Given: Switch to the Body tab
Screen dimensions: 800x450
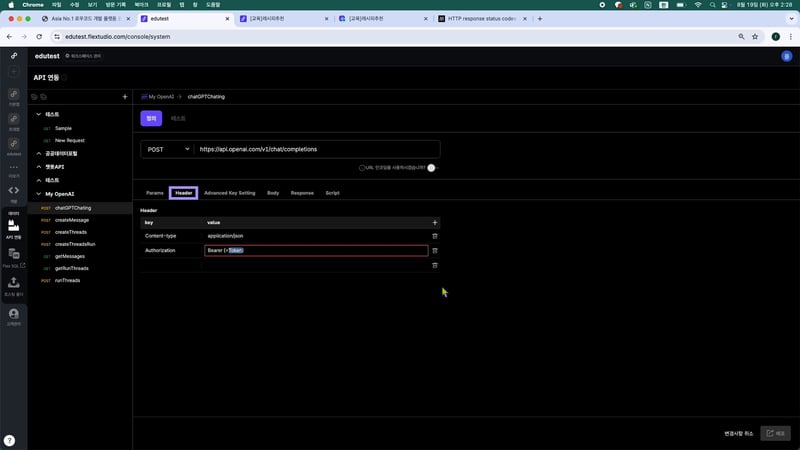Looking at the screenshot, I should click(x=273, y=192).
